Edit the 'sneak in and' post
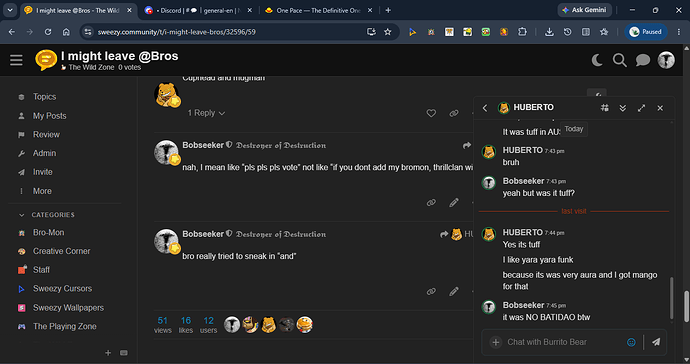The image size is (690, 364). coord(454,291)
